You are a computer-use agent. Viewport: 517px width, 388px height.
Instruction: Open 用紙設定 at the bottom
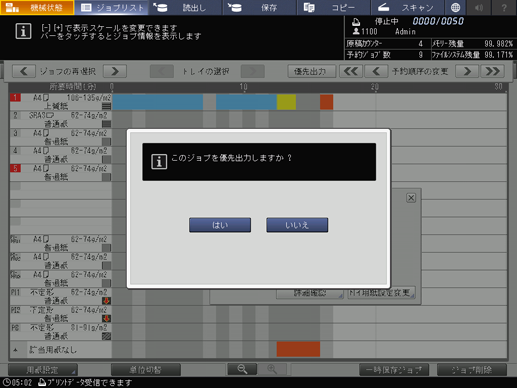[x=43, y=370]
